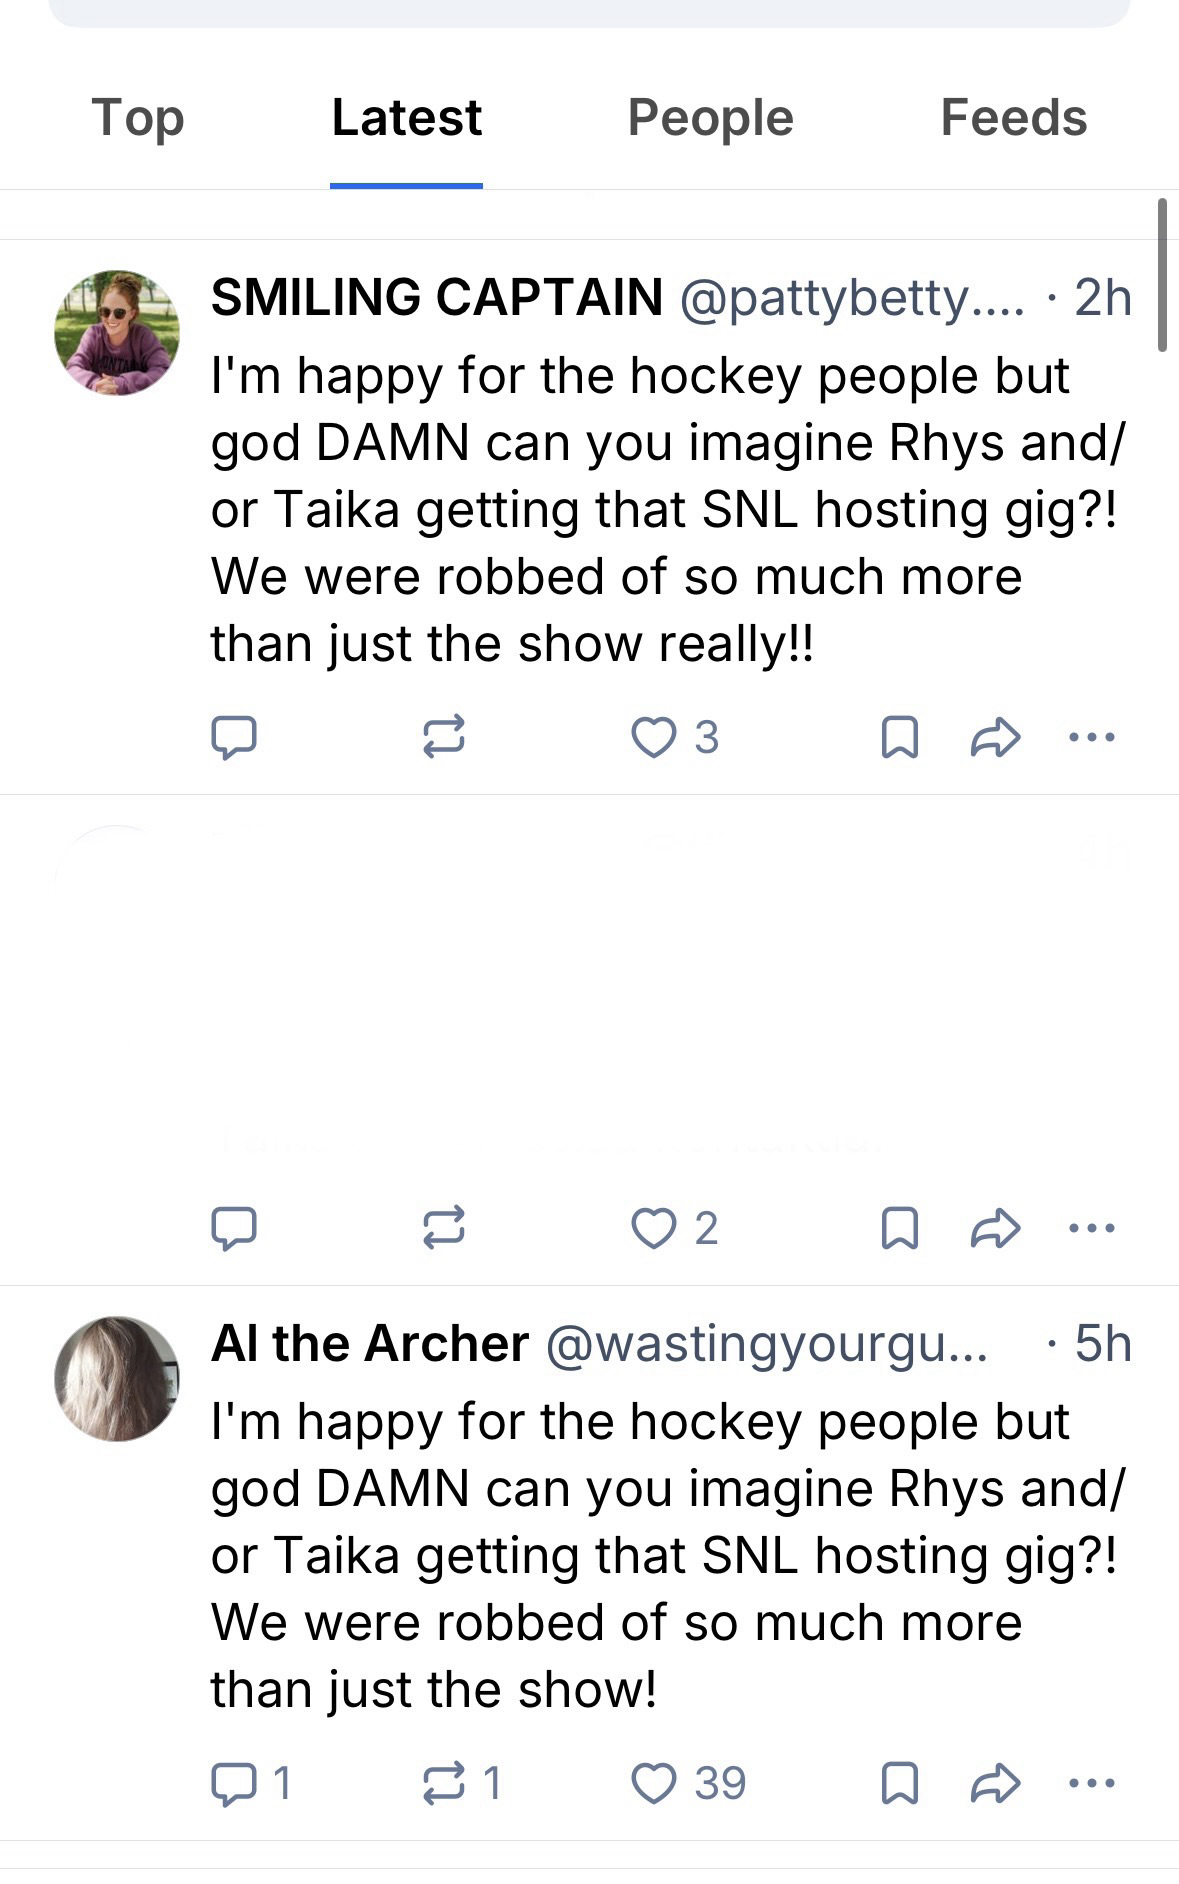The height and width of the screenshot is (1884, 1179).
Task: Like SMILING CAPTAIN's hockey post
Action: click(654, 738)
